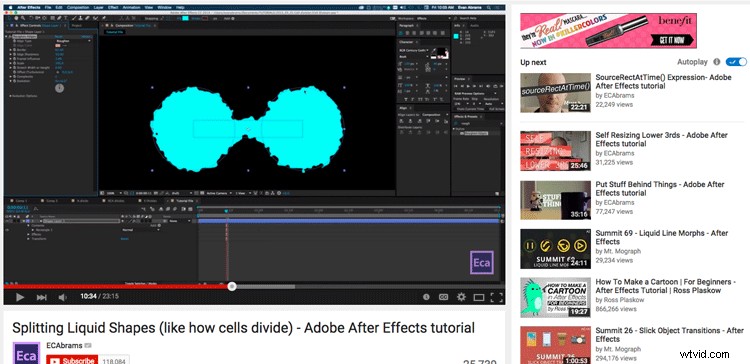Select the Pen tool
The image size is (750, 364).
coord(59,18)
